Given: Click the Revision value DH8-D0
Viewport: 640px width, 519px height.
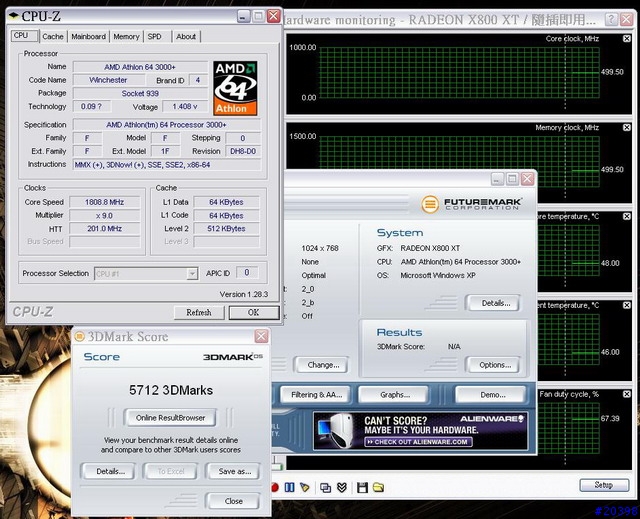Looking at the screenshot, I should [243, 151].
